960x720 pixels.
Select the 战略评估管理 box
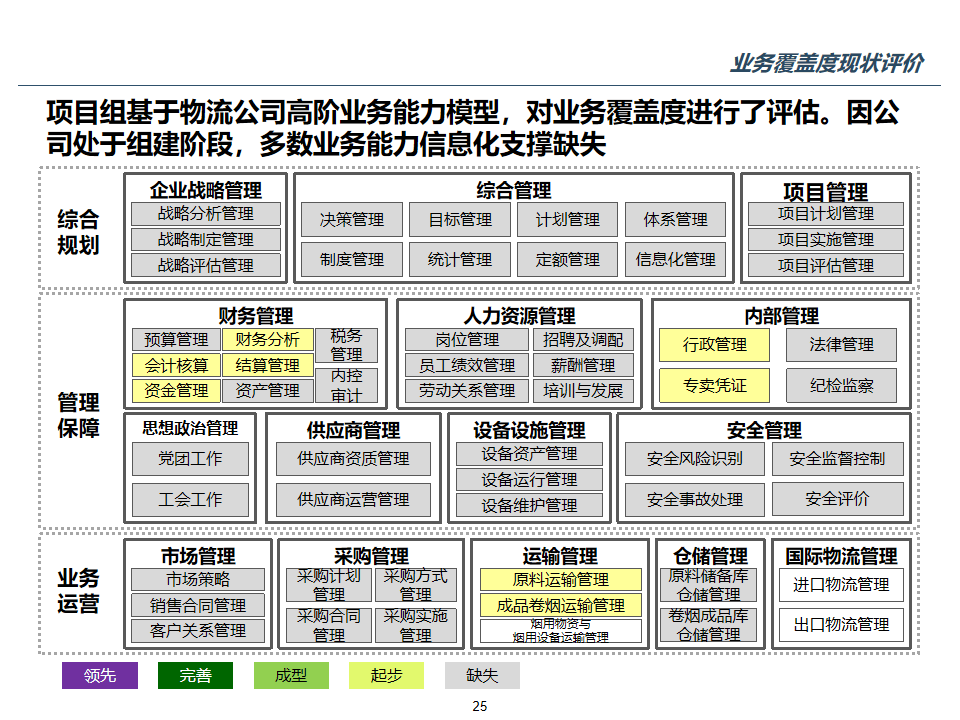point(206,265)
